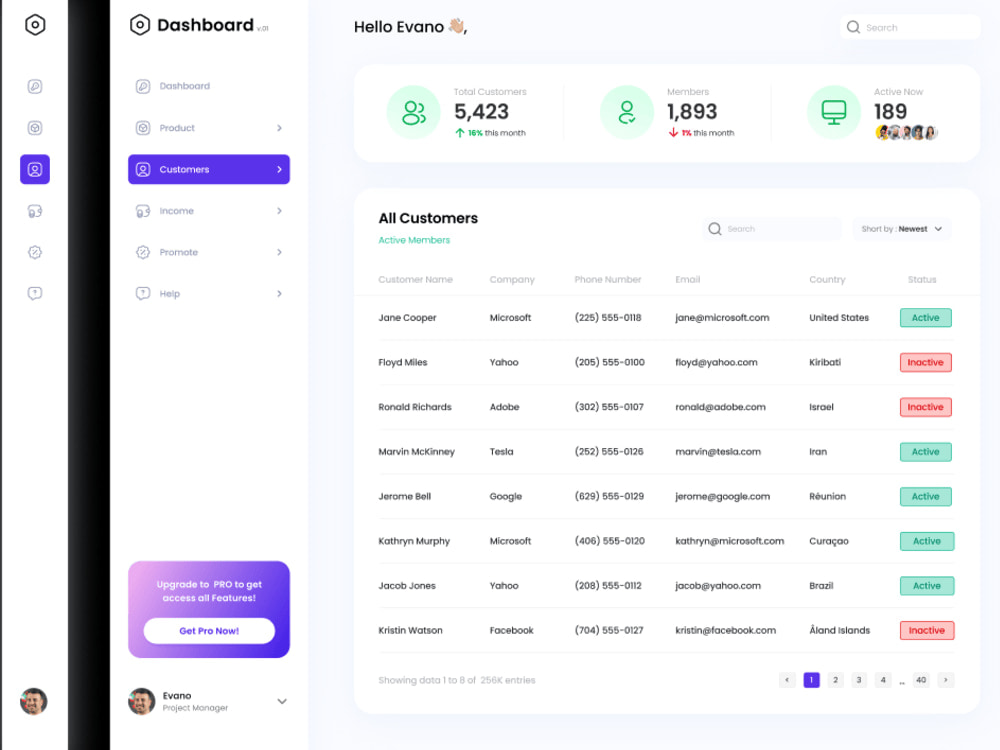Click Marvin McKinney's Active status badge

pyautogui.click(x=925, y=452)
